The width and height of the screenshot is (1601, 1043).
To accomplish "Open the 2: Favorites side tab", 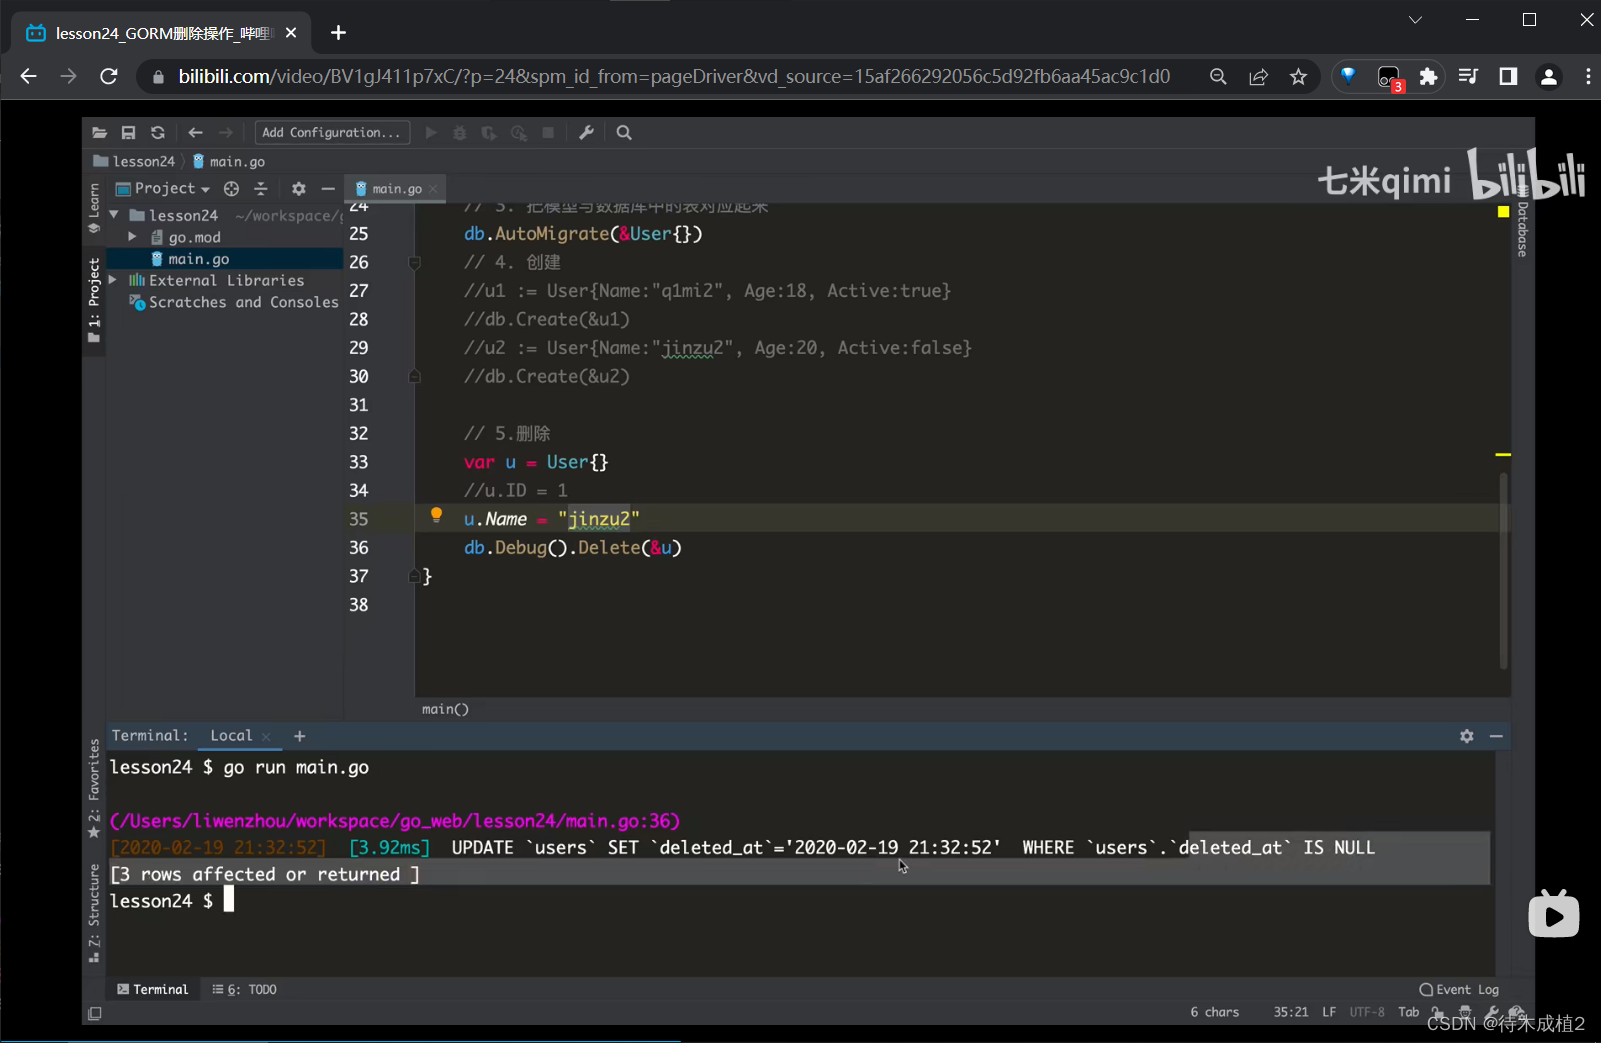I will coord(94,788).
